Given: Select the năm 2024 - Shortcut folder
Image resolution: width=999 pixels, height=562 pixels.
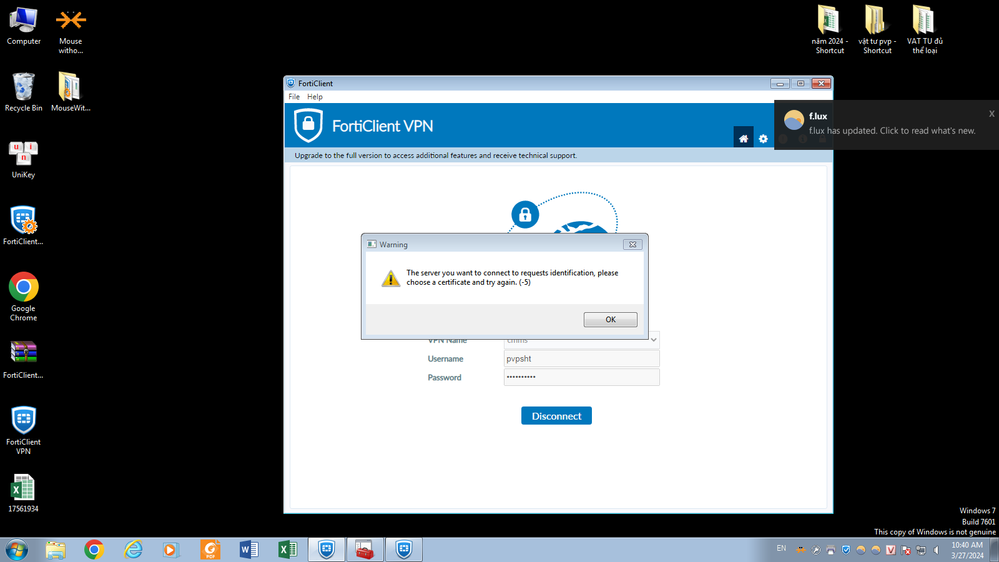Looking at the screenshot, I should (830, 29).
